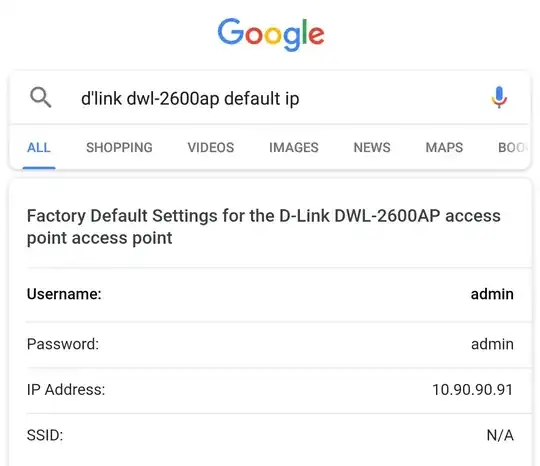Open the Google logo homepage

click(271, 34)
